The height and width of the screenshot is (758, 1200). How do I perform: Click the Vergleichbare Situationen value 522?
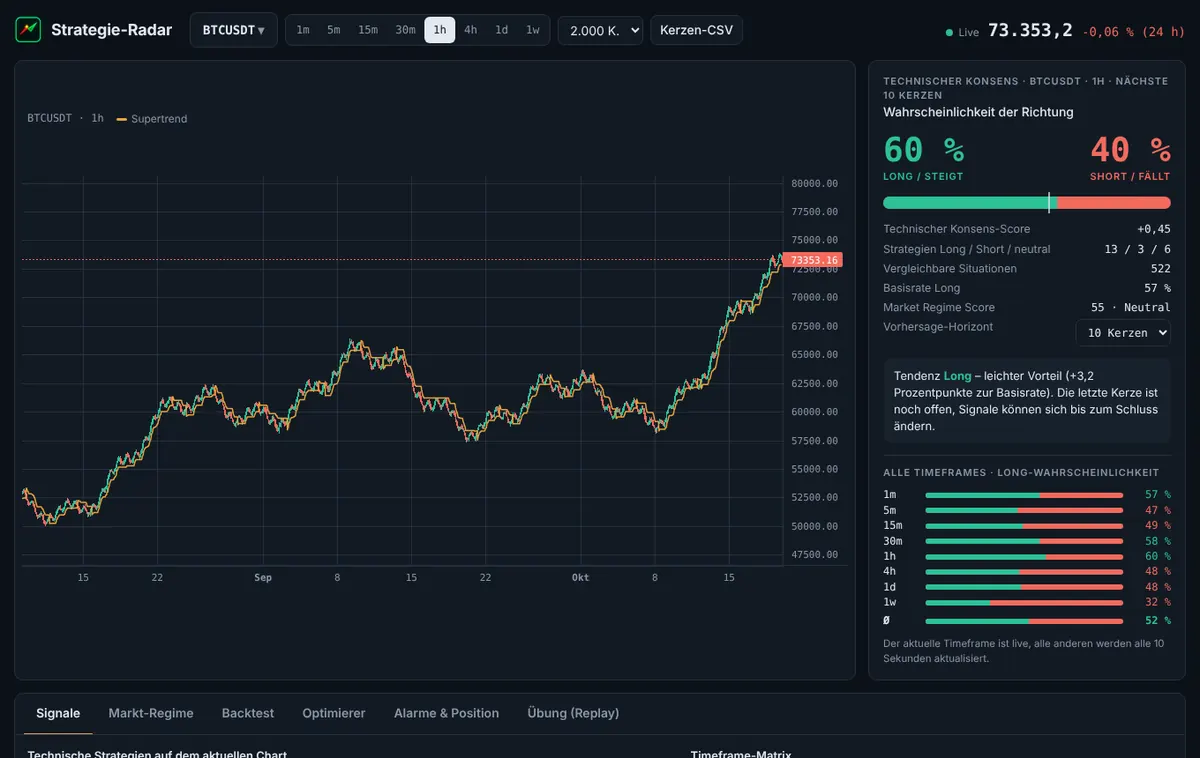coord(1161,268)
